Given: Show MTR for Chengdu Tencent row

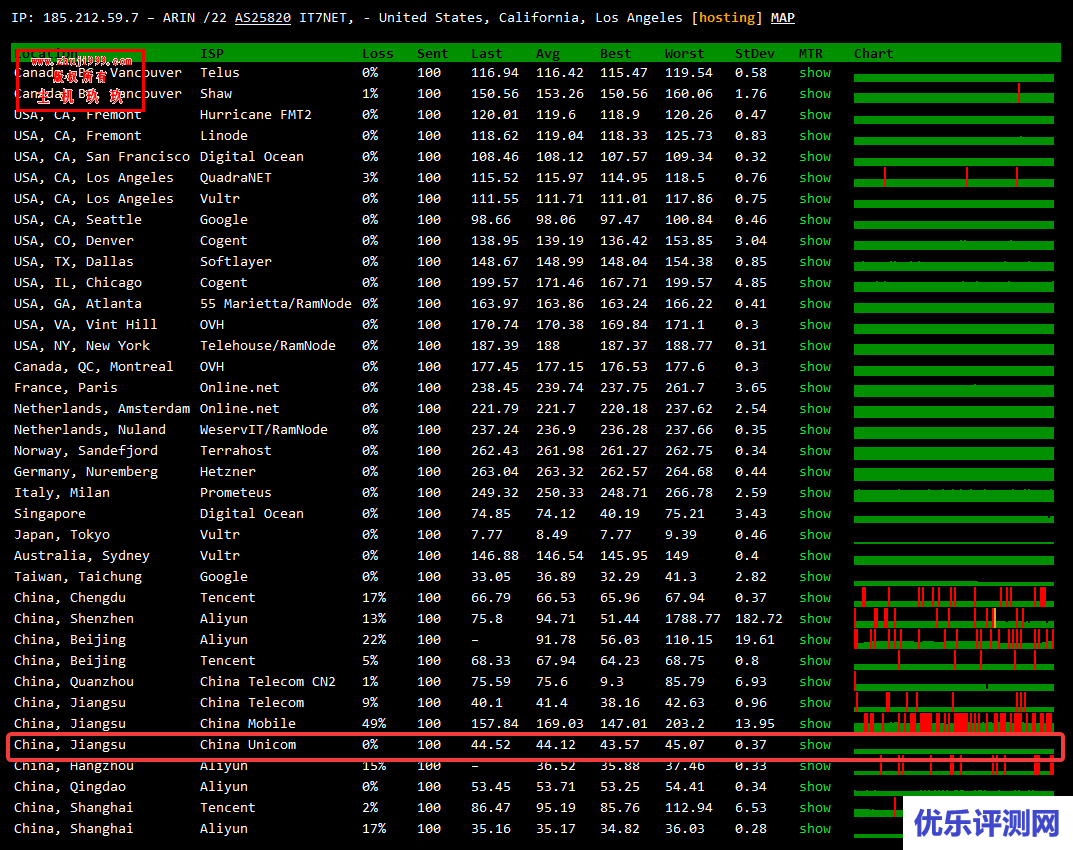Looking at the screenshot, I should click(x=815, y=597).
